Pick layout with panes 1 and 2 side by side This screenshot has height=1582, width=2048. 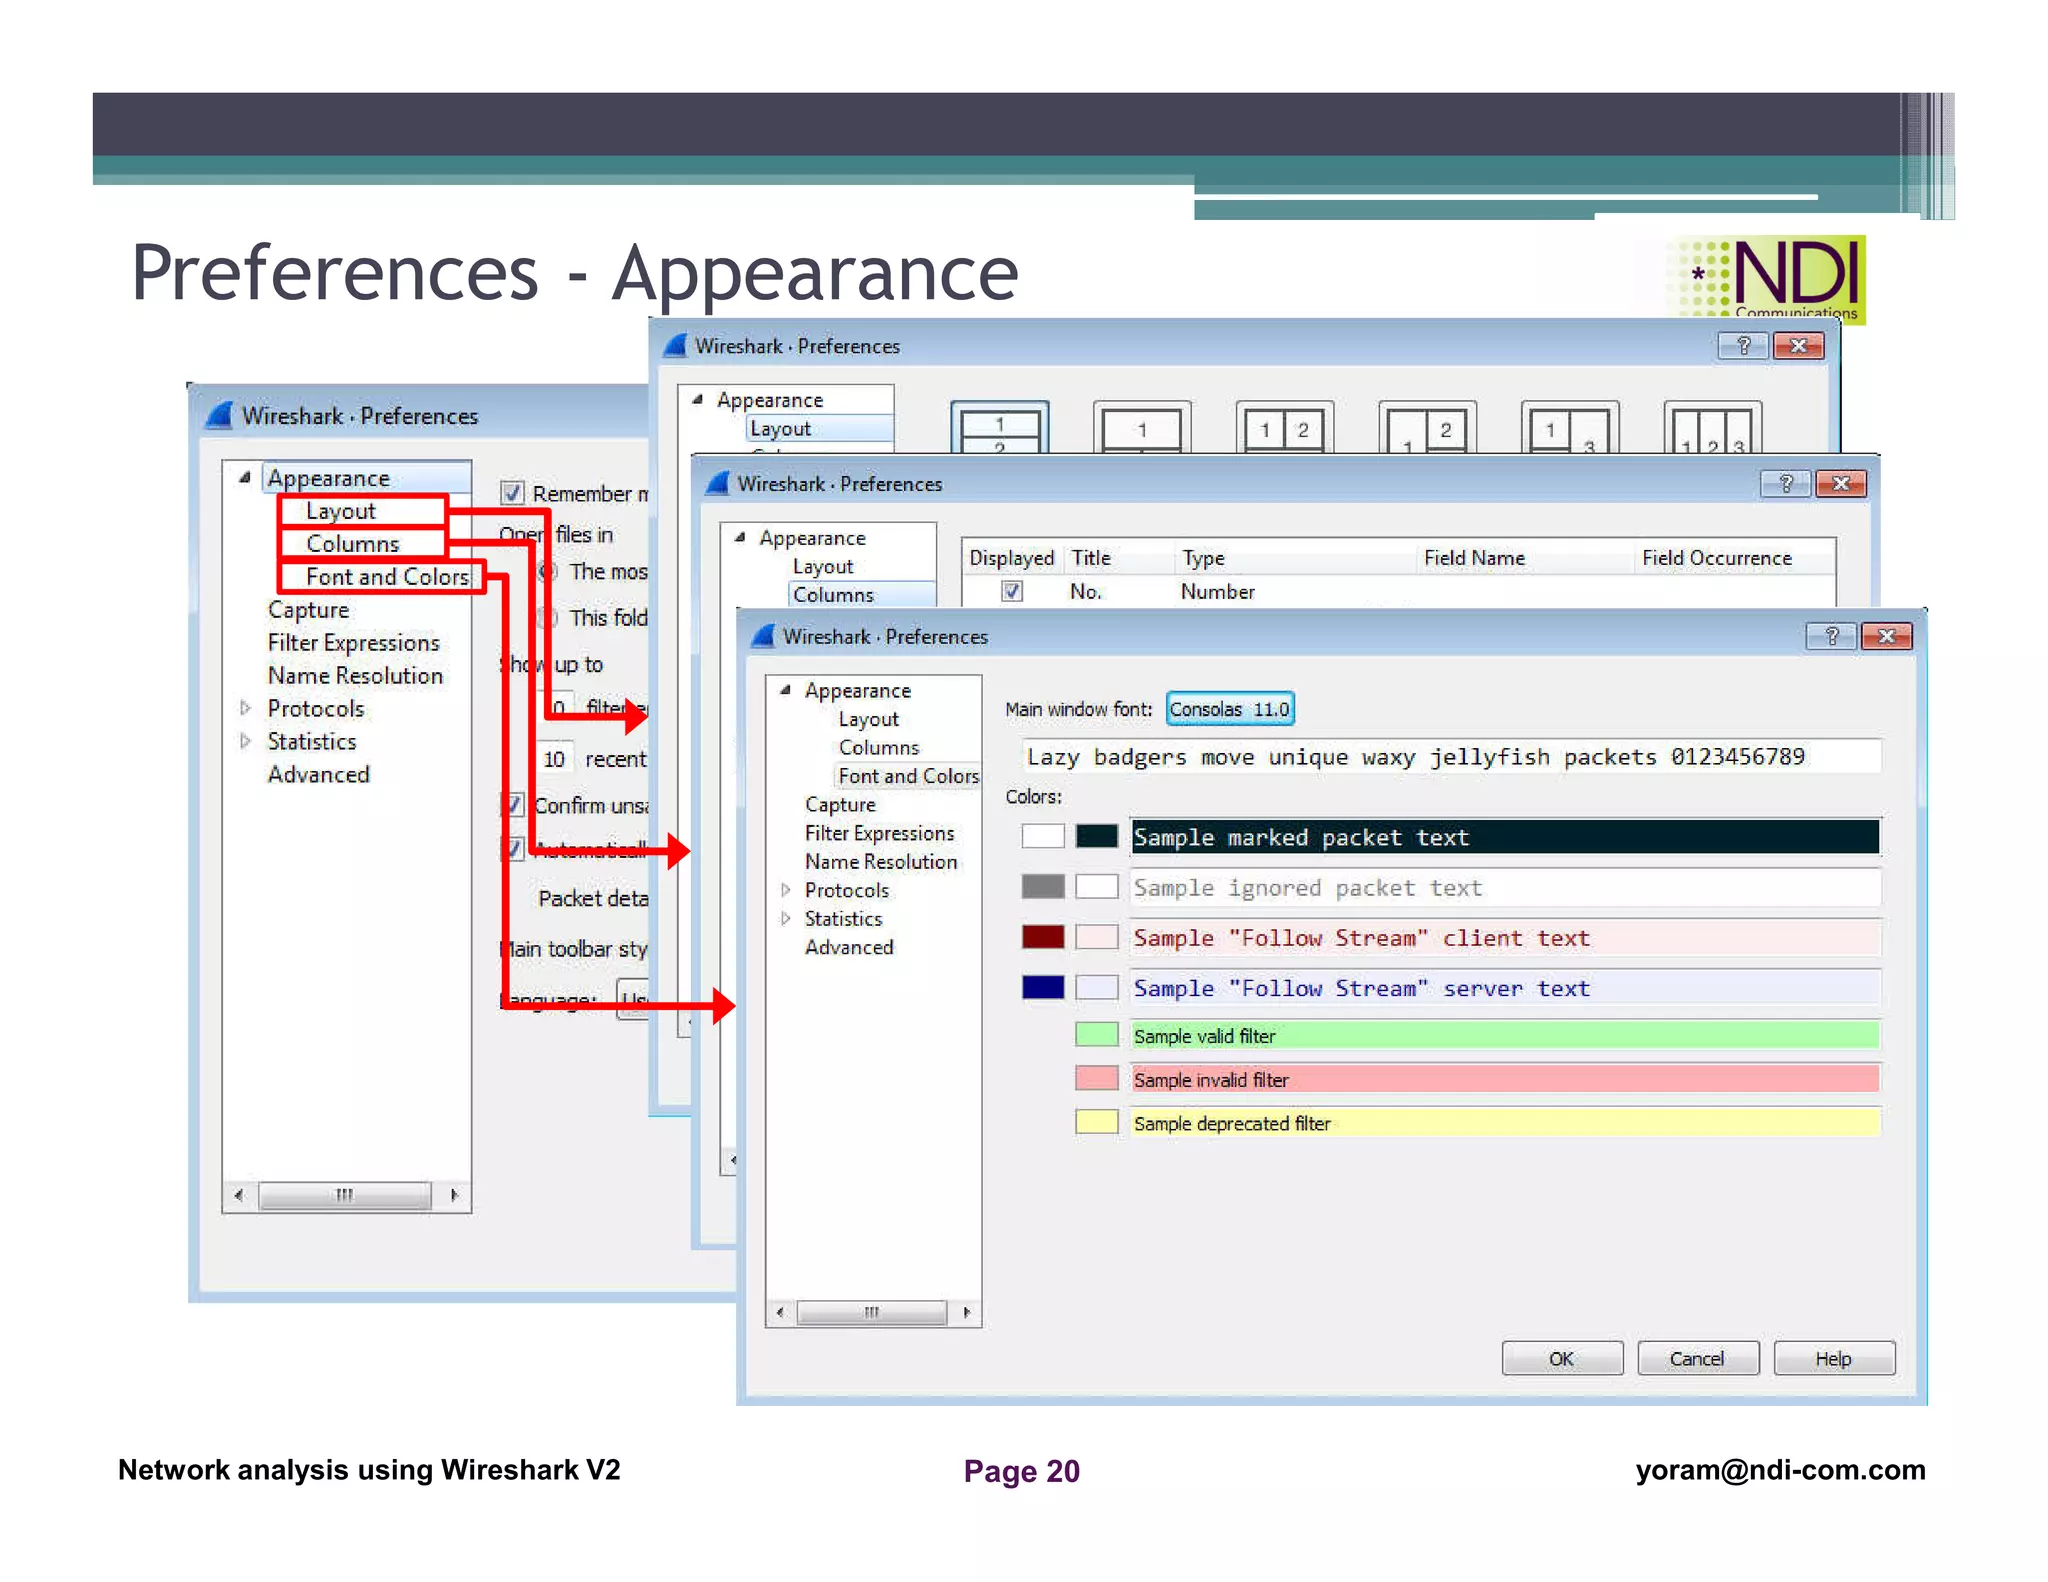[x=1285, y=428]
